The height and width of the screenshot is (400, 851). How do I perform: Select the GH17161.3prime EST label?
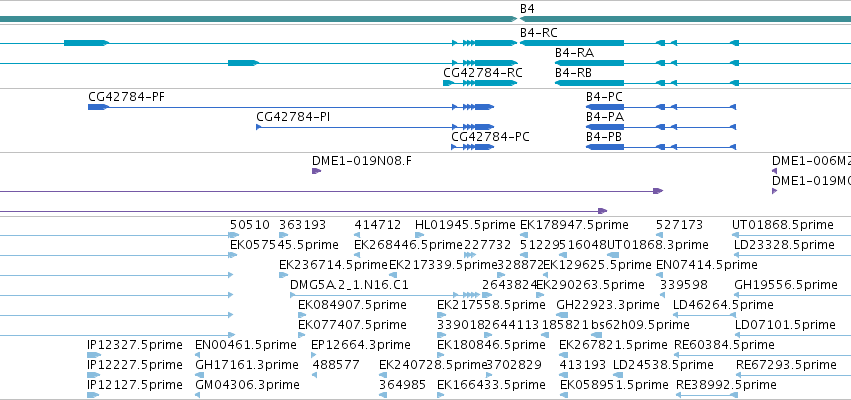tap(247, 365)
